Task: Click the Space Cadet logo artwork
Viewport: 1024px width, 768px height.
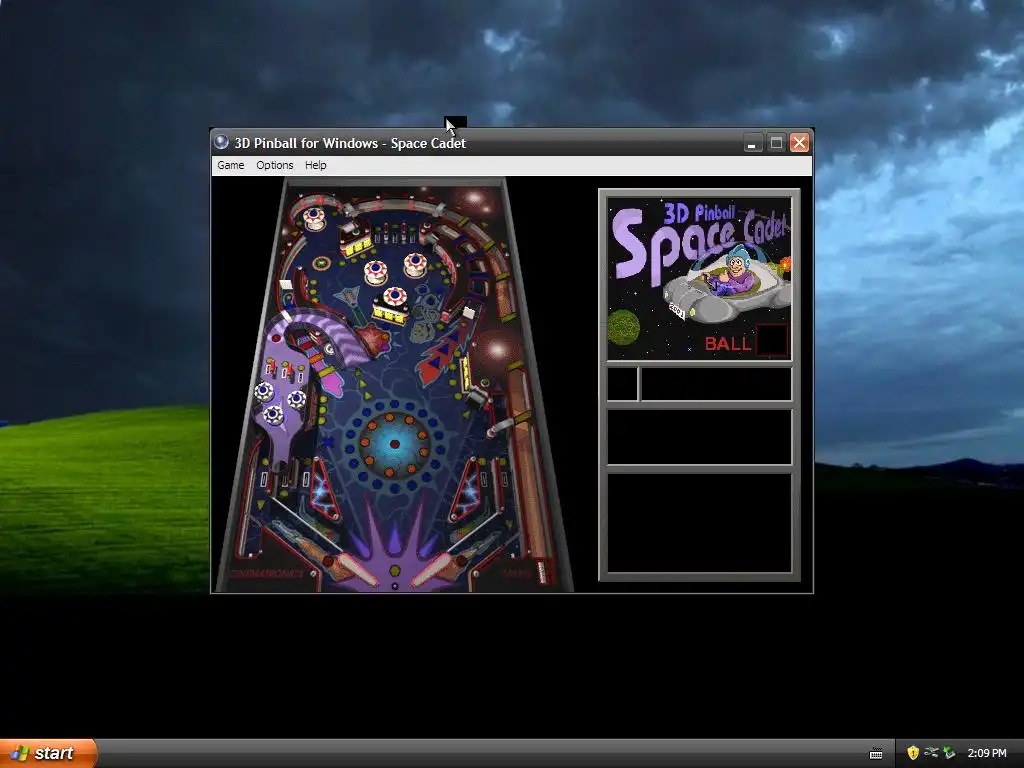Action: (x=699, y=278)
